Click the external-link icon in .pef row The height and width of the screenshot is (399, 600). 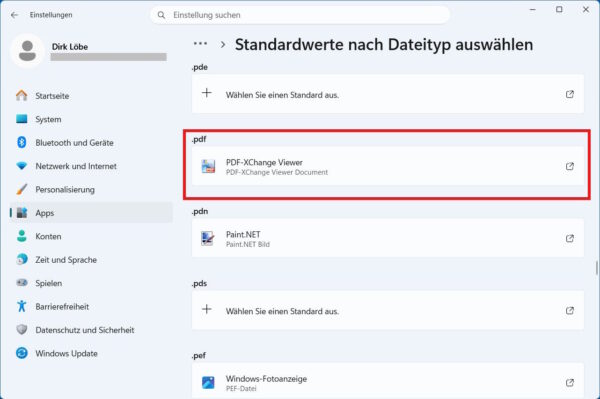tap(570, 383)
